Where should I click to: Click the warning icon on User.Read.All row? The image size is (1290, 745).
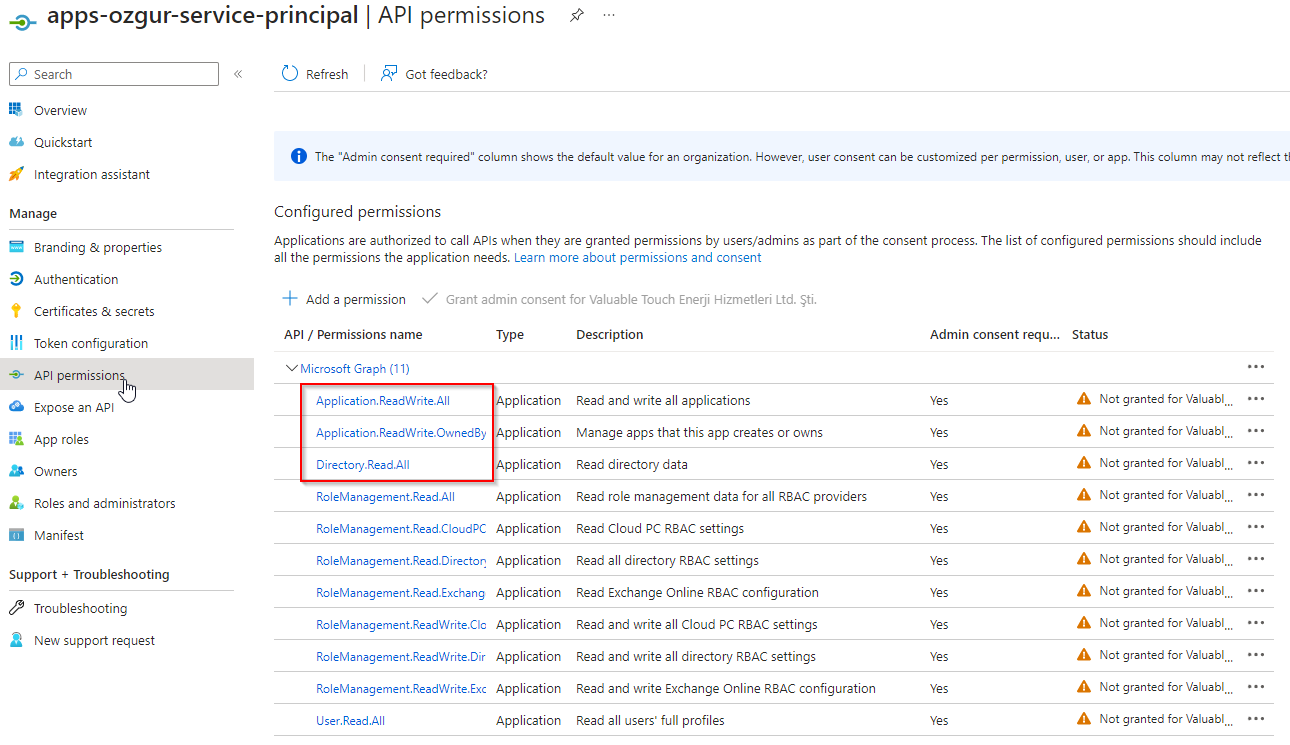point(1082,718)
